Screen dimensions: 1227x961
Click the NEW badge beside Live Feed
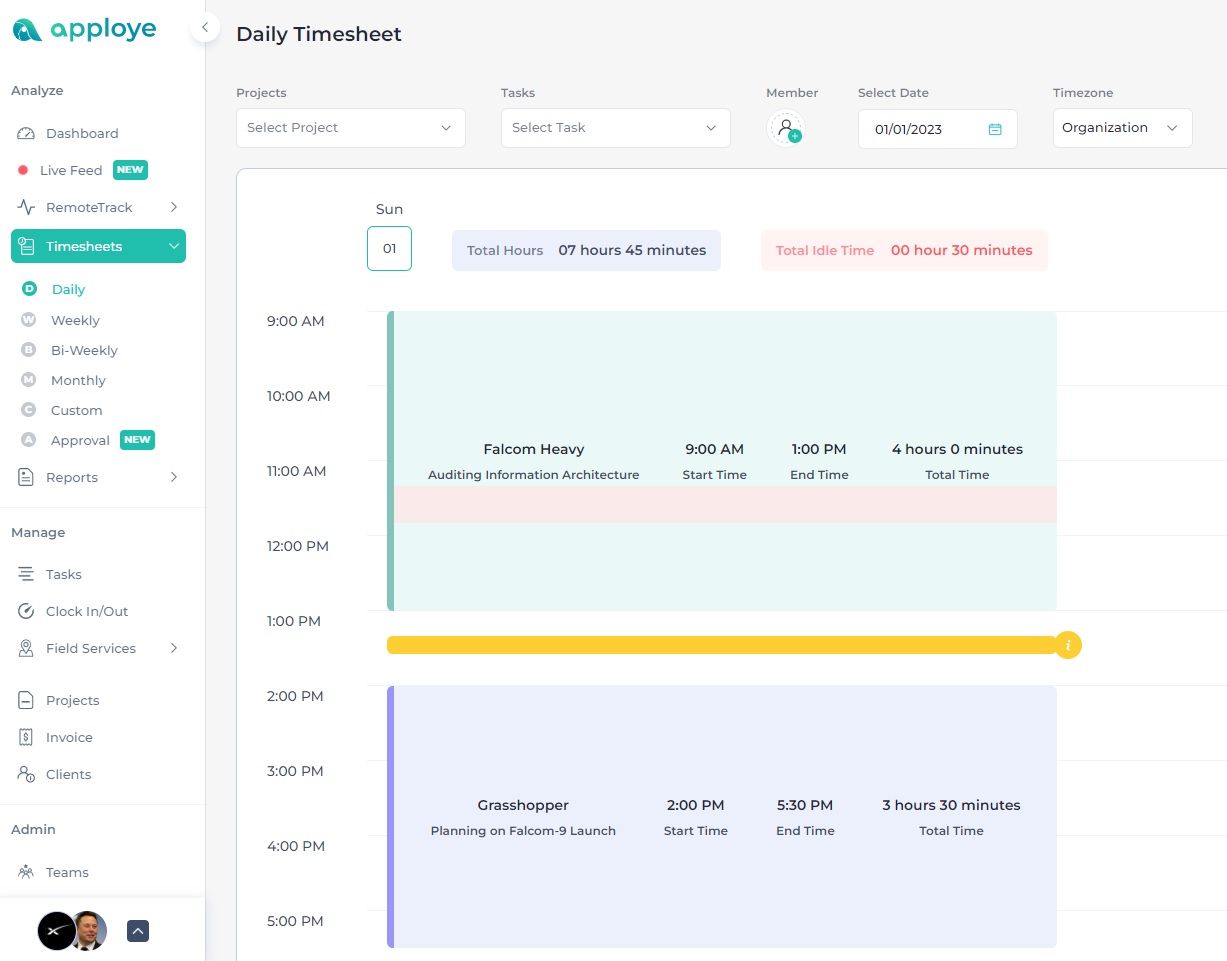click(130, 170)
